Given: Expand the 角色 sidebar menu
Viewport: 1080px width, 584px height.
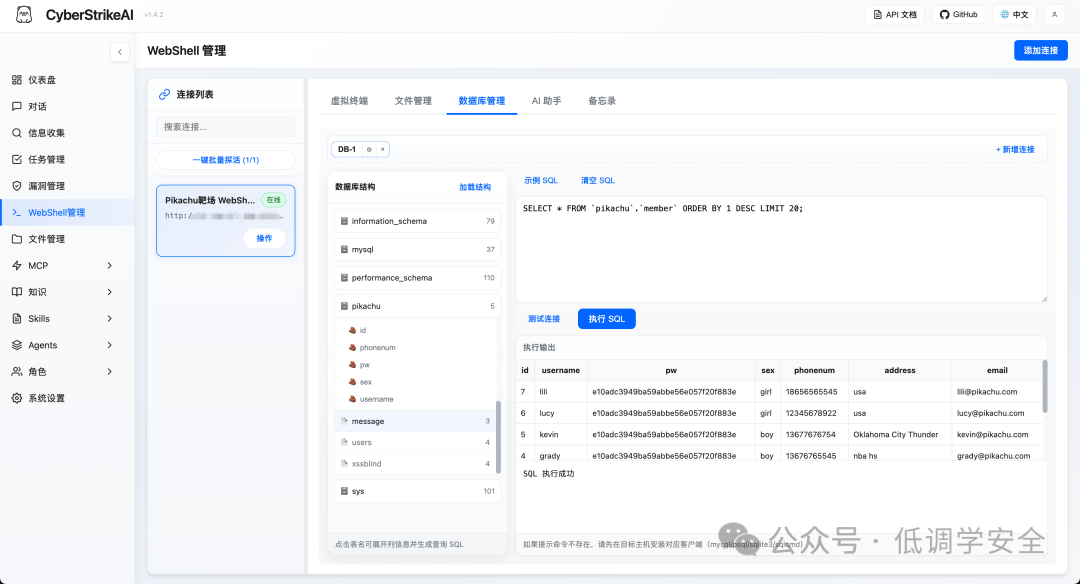Looking at the screenshot, I should coord(67,371).
